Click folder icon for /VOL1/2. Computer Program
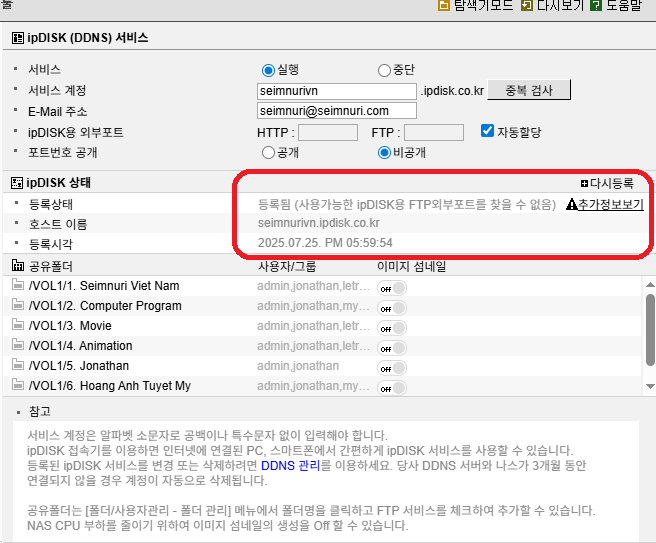 (x=18, y=305)
